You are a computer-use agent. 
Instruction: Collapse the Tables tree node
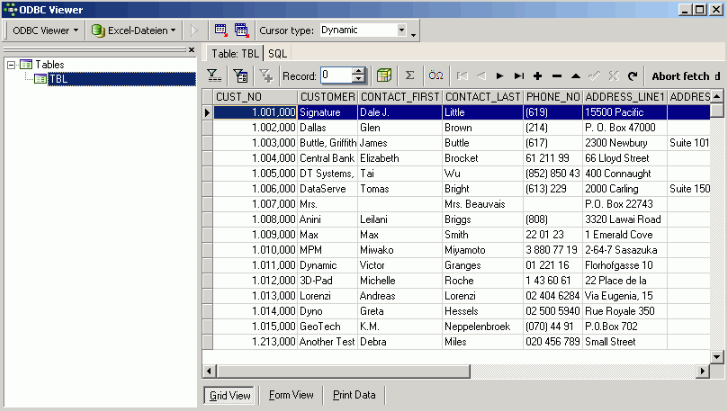(x=11, y=65)
